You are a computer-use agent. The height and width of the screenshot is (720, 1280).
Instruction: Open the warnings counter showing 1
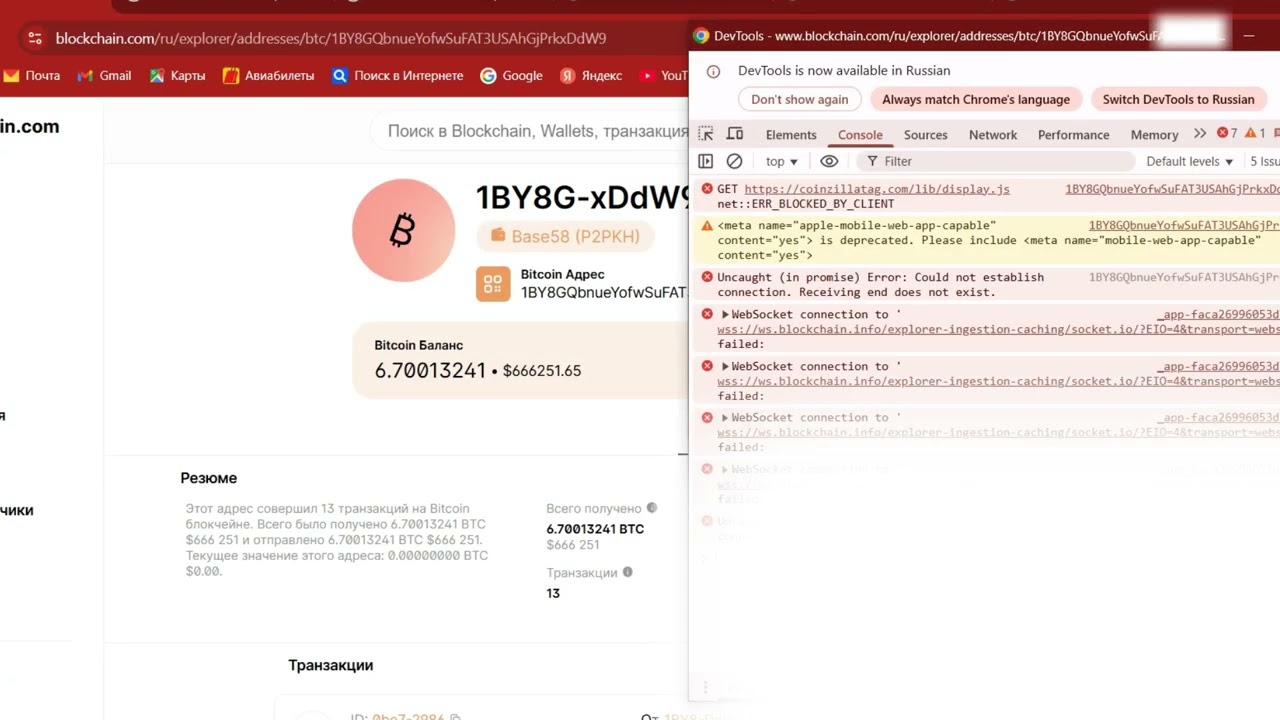1255,134
